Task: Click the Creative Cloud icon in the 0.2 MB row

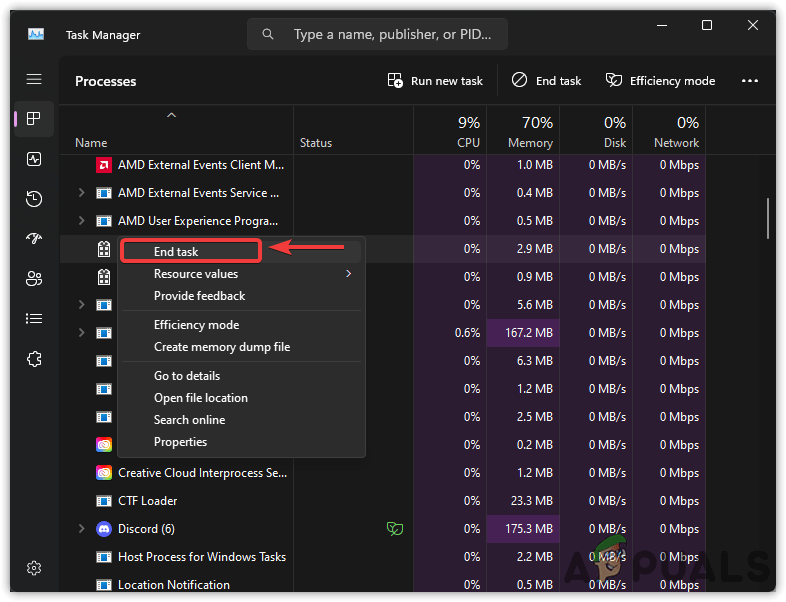Action: 104,445
